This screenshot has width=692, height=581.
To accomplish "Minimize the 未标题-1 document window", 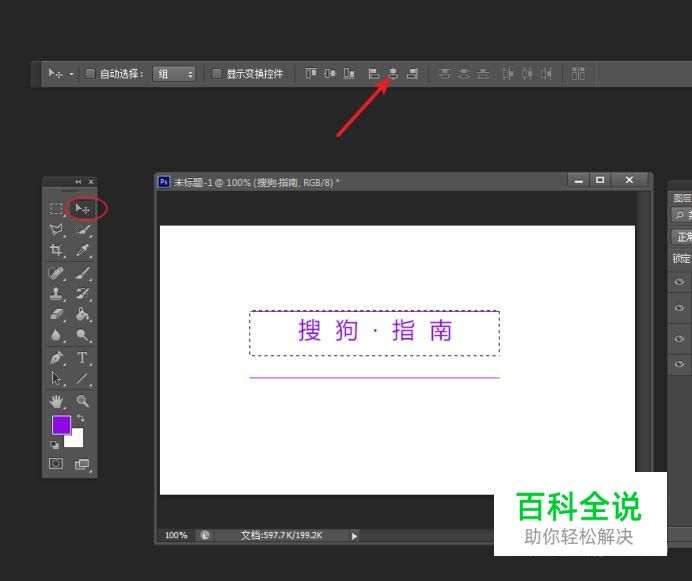I will pos(579,180).
